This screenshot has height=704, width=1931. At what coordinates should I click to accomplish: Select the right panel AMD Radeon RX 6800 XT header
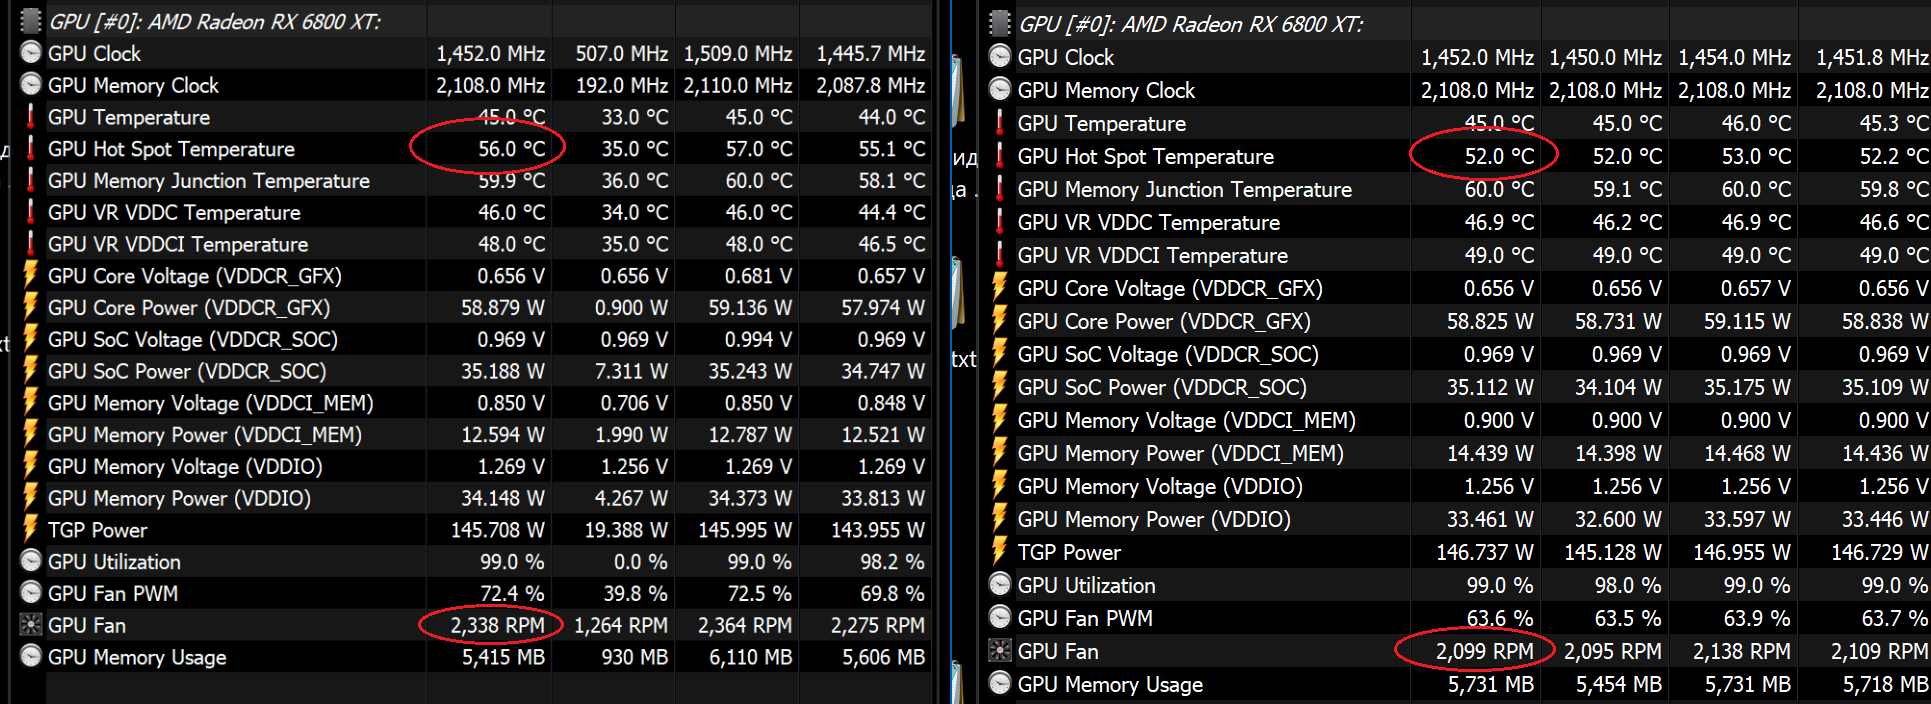coord(1191,24)
